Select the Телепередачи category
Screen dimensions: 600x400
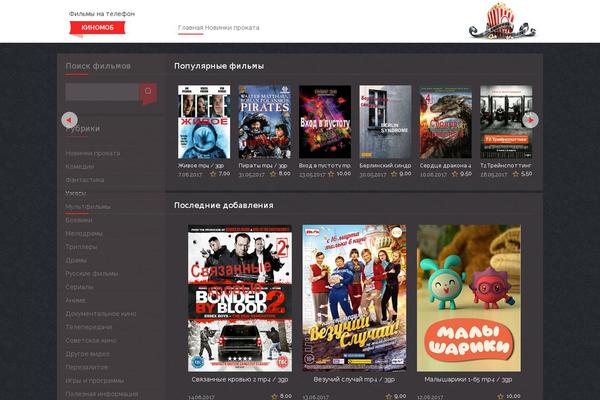click(88, 327)
